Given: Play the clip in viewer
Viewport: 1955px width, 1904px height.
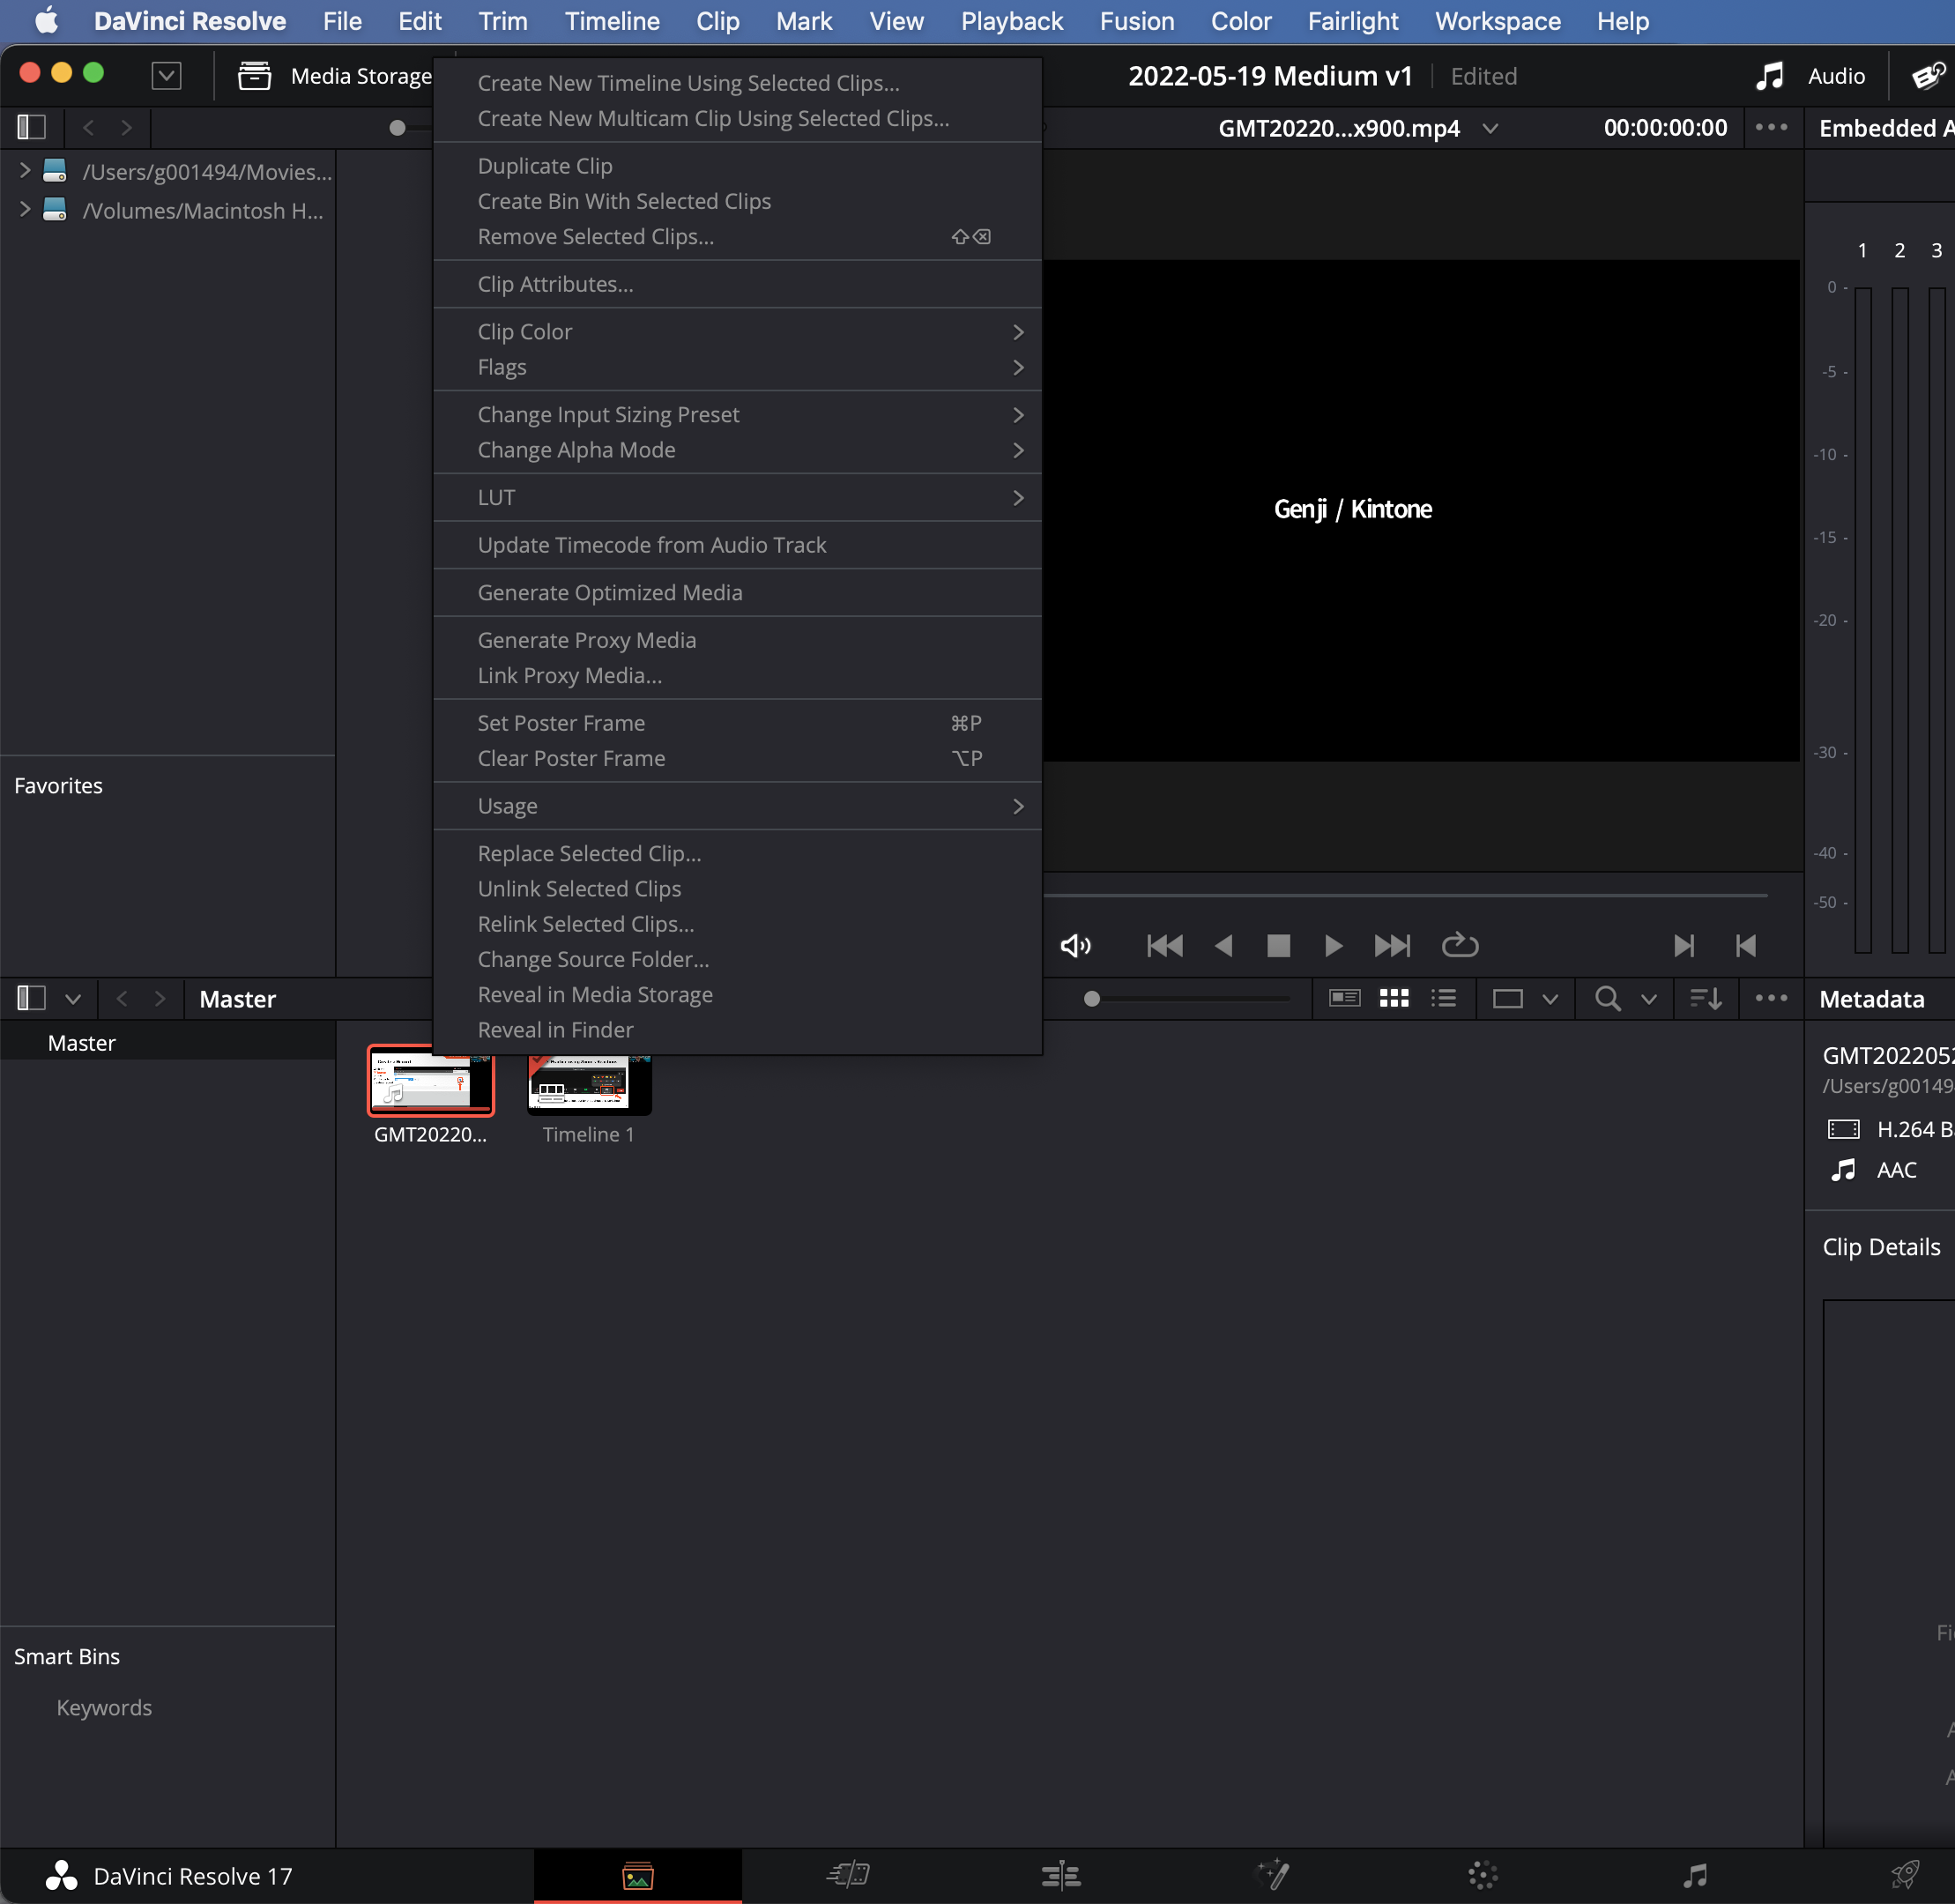Looking at the screenshot, I should pyautogui.click(x=1333, y=946).
